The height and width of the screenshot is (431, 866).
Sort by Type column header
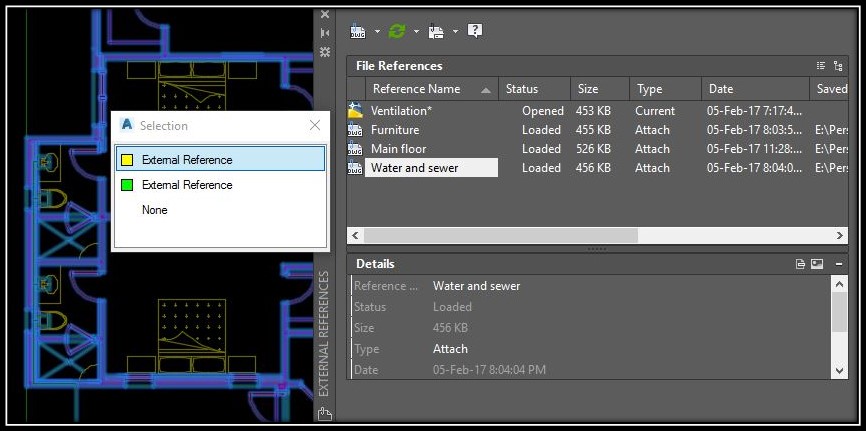(666, 89)
